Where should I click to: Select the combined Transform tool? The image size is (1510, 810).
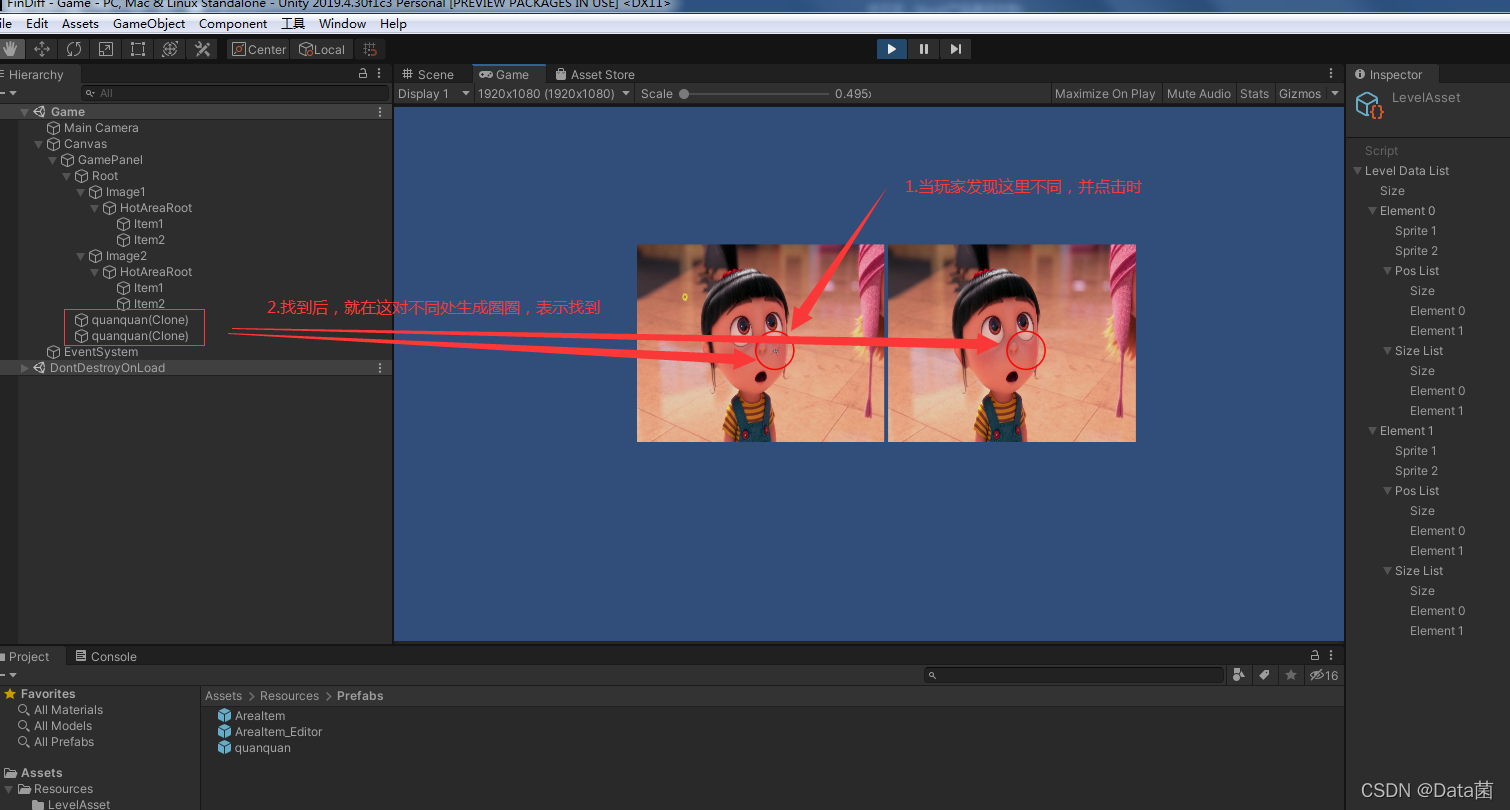pyautogui.click(x=170, y=49)
